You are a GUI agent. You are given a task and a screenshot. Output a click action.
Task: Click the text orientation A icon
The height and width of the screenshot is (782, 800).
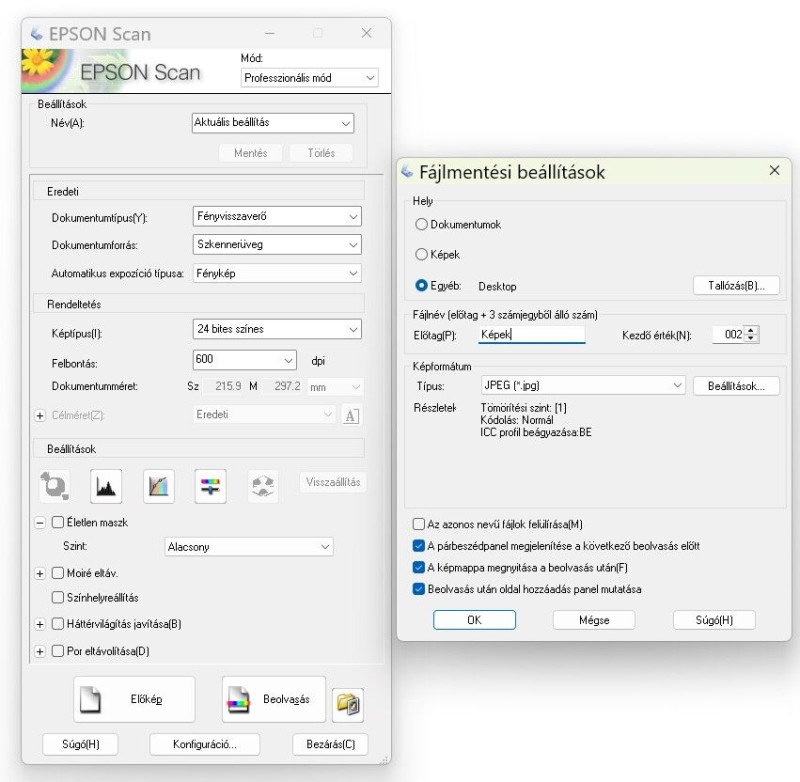tap(351, 416)
